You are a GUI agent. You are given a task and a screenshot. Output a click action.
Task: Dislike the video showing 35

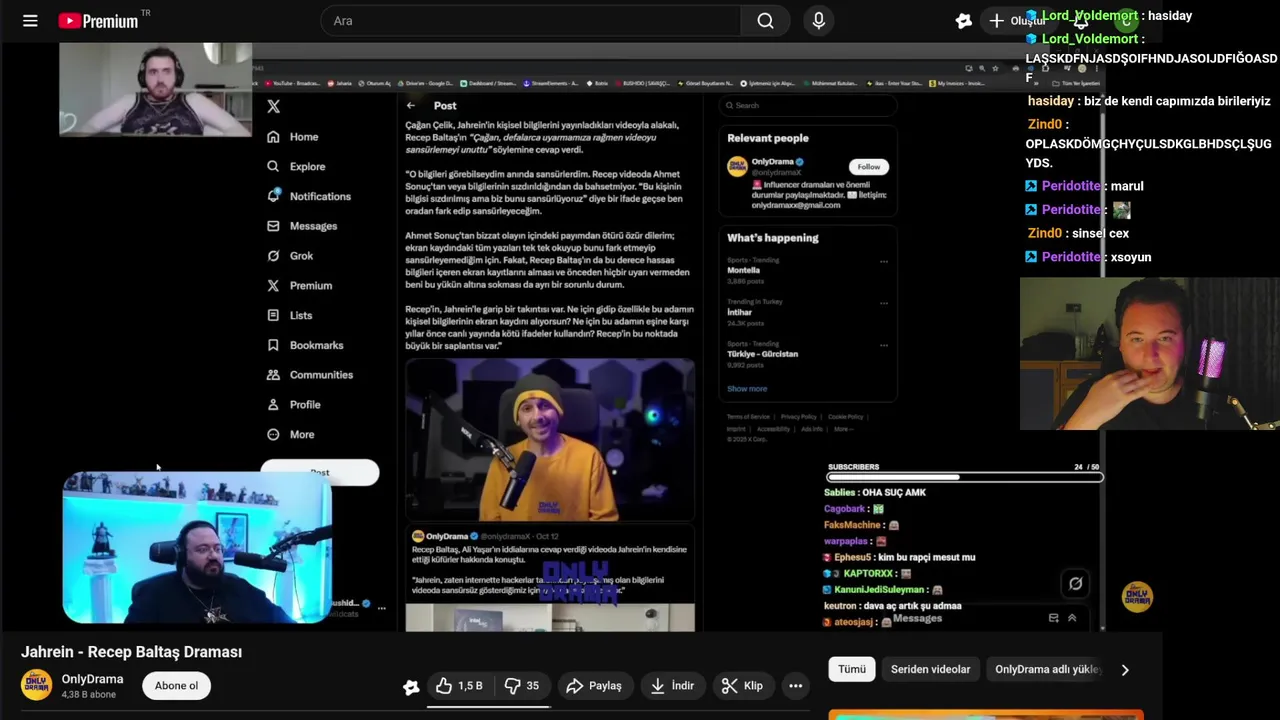[521, 686]
